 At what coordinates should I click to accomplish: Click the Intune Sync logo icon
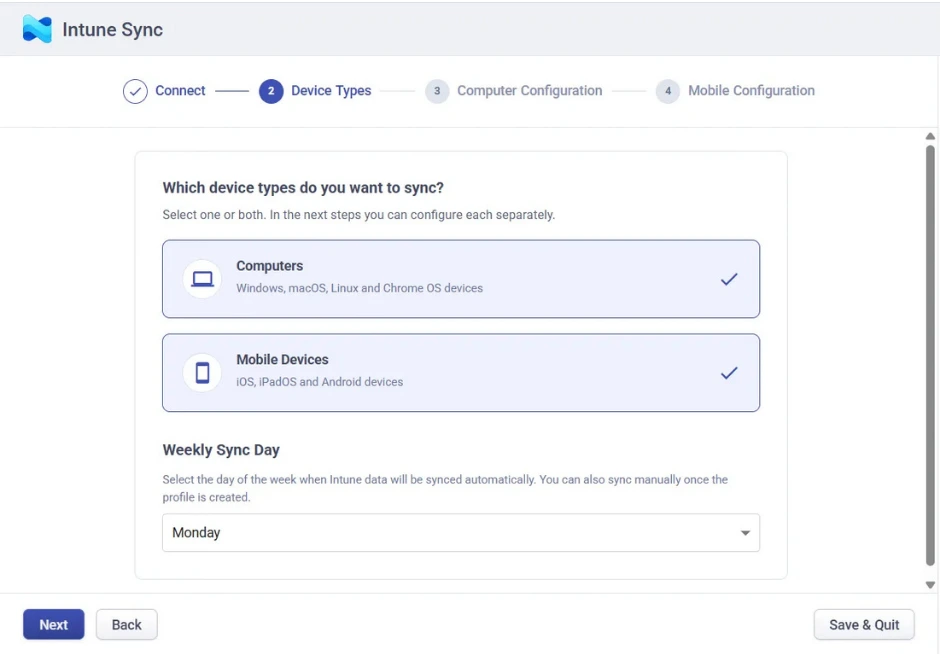pos(37,29)
